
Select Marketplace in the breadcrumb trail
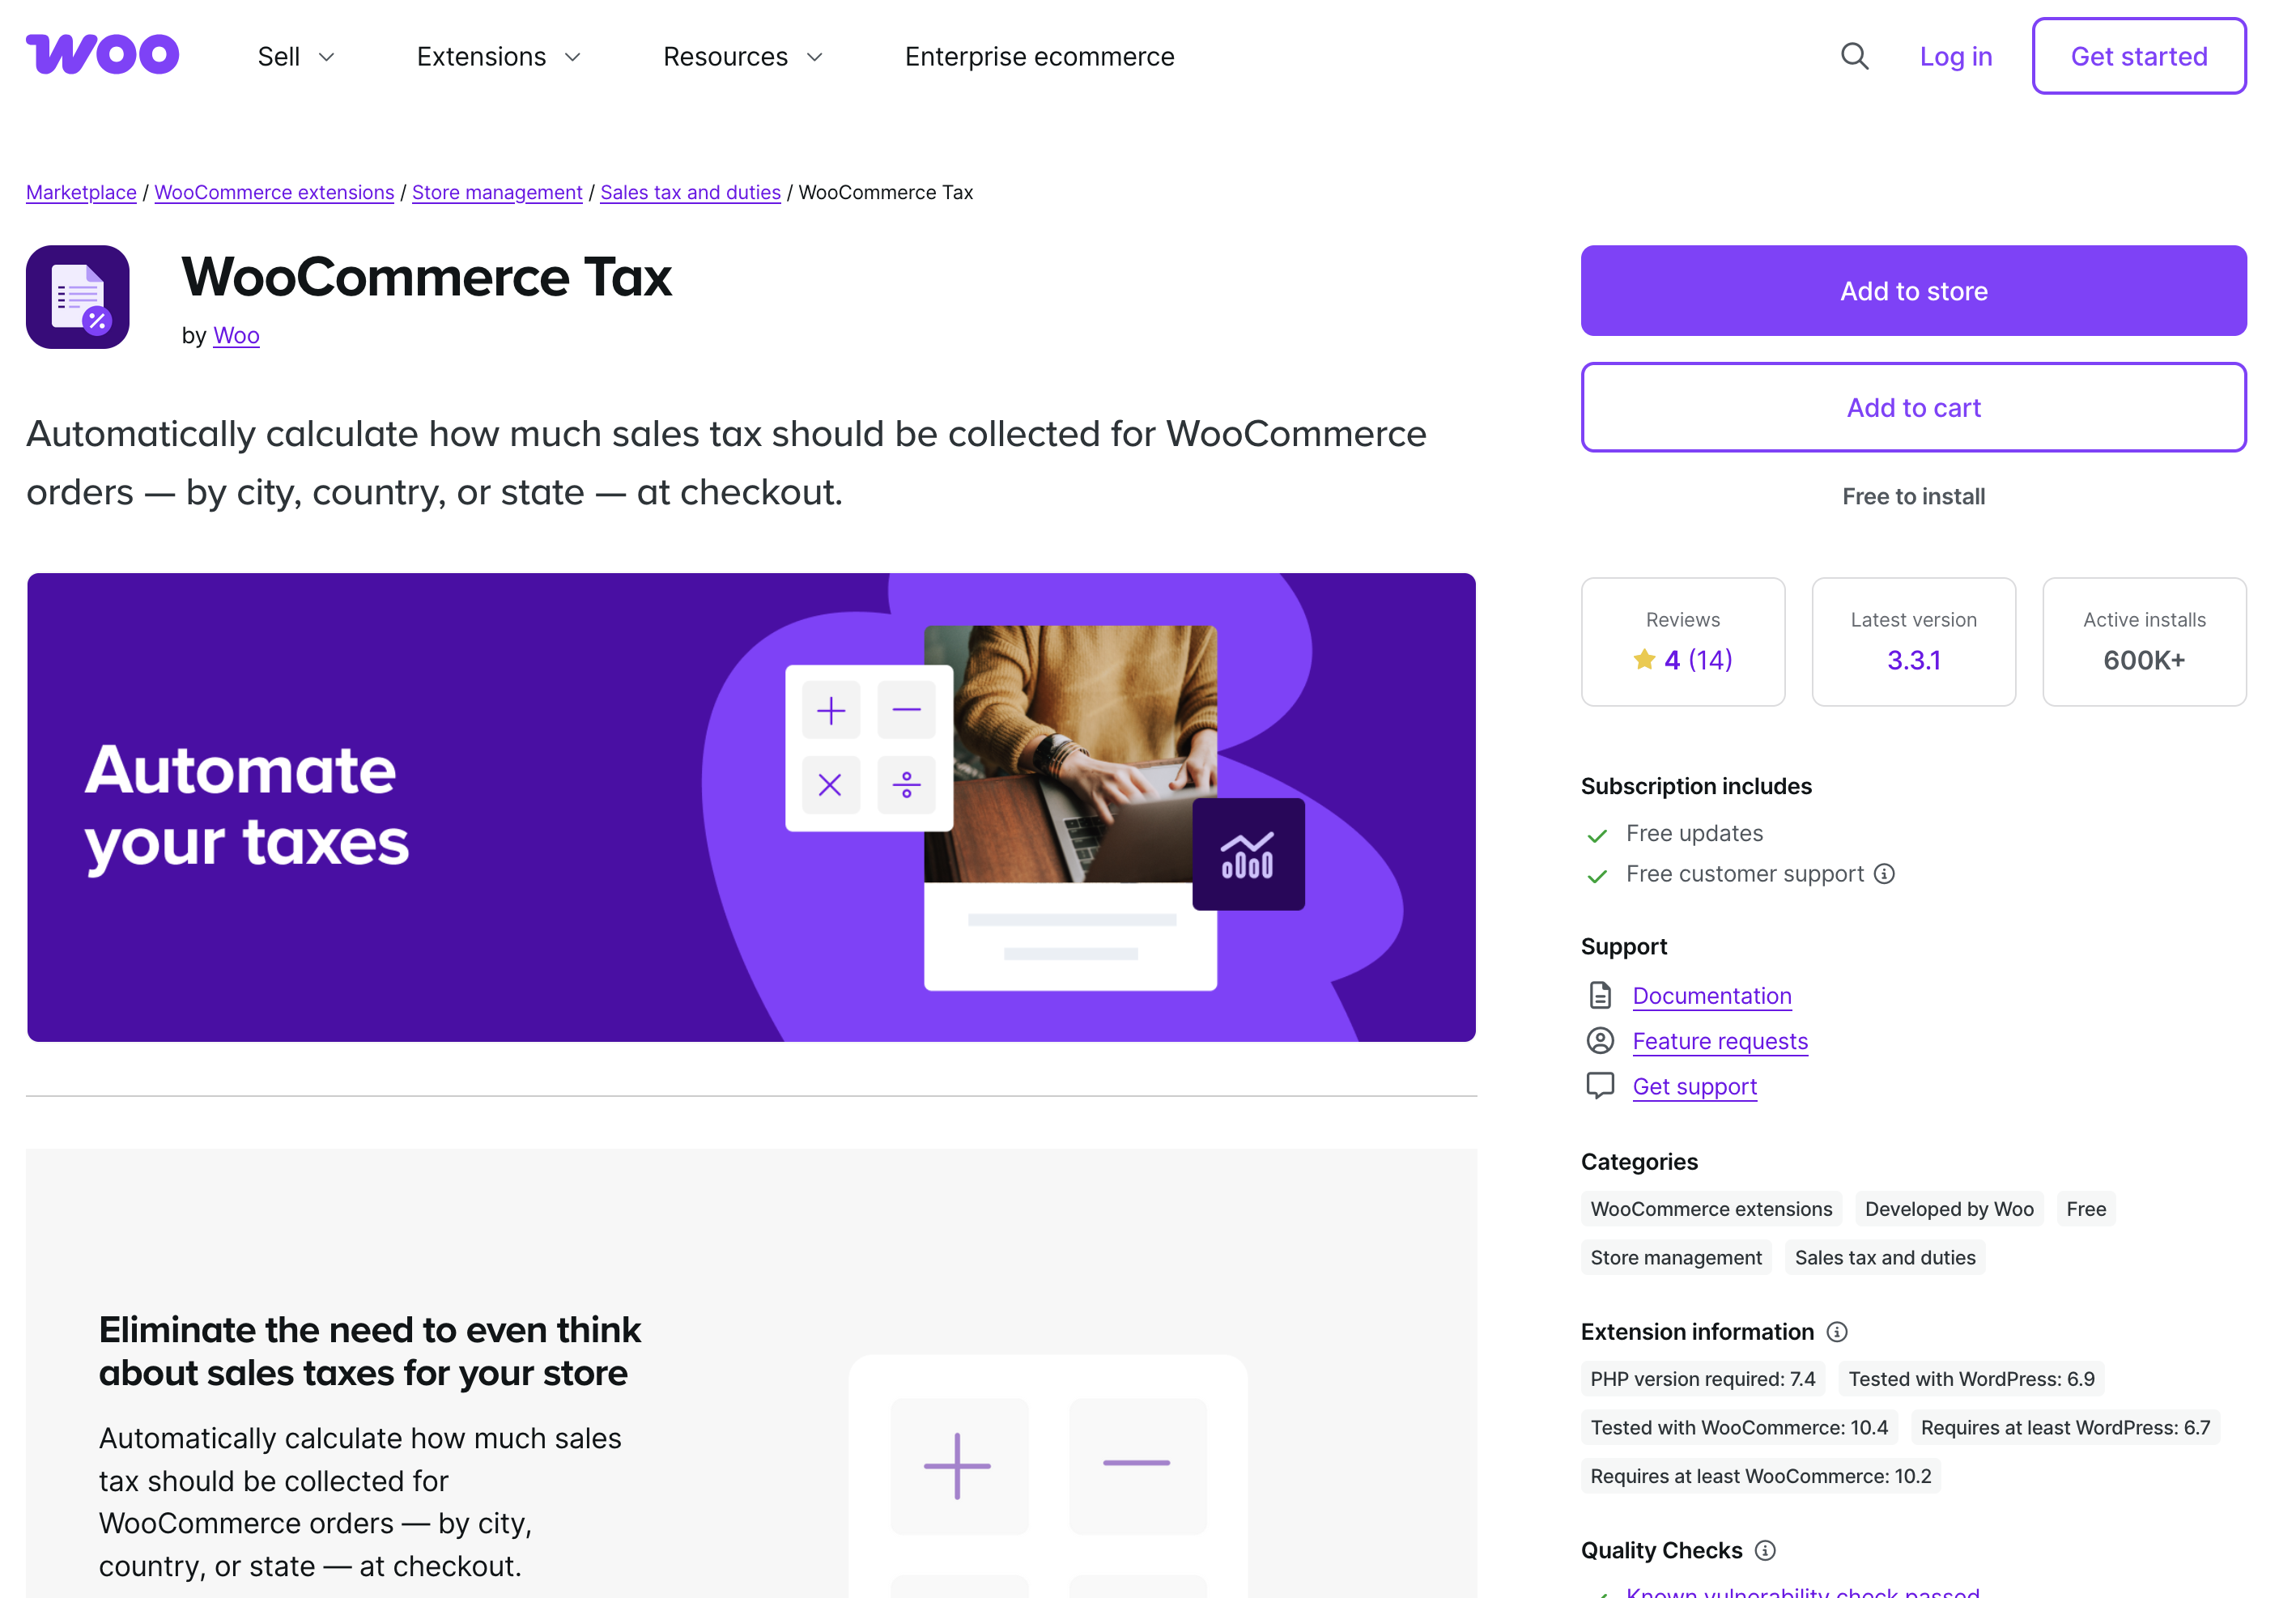81,192
